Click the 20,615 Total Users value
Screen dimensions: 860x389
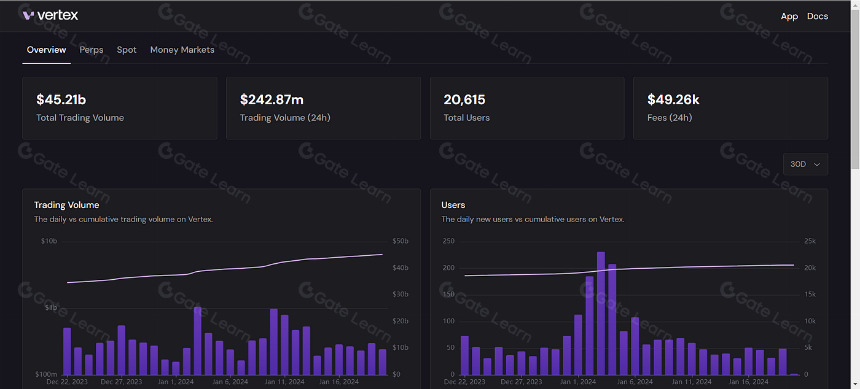click(x=464, y=99)
